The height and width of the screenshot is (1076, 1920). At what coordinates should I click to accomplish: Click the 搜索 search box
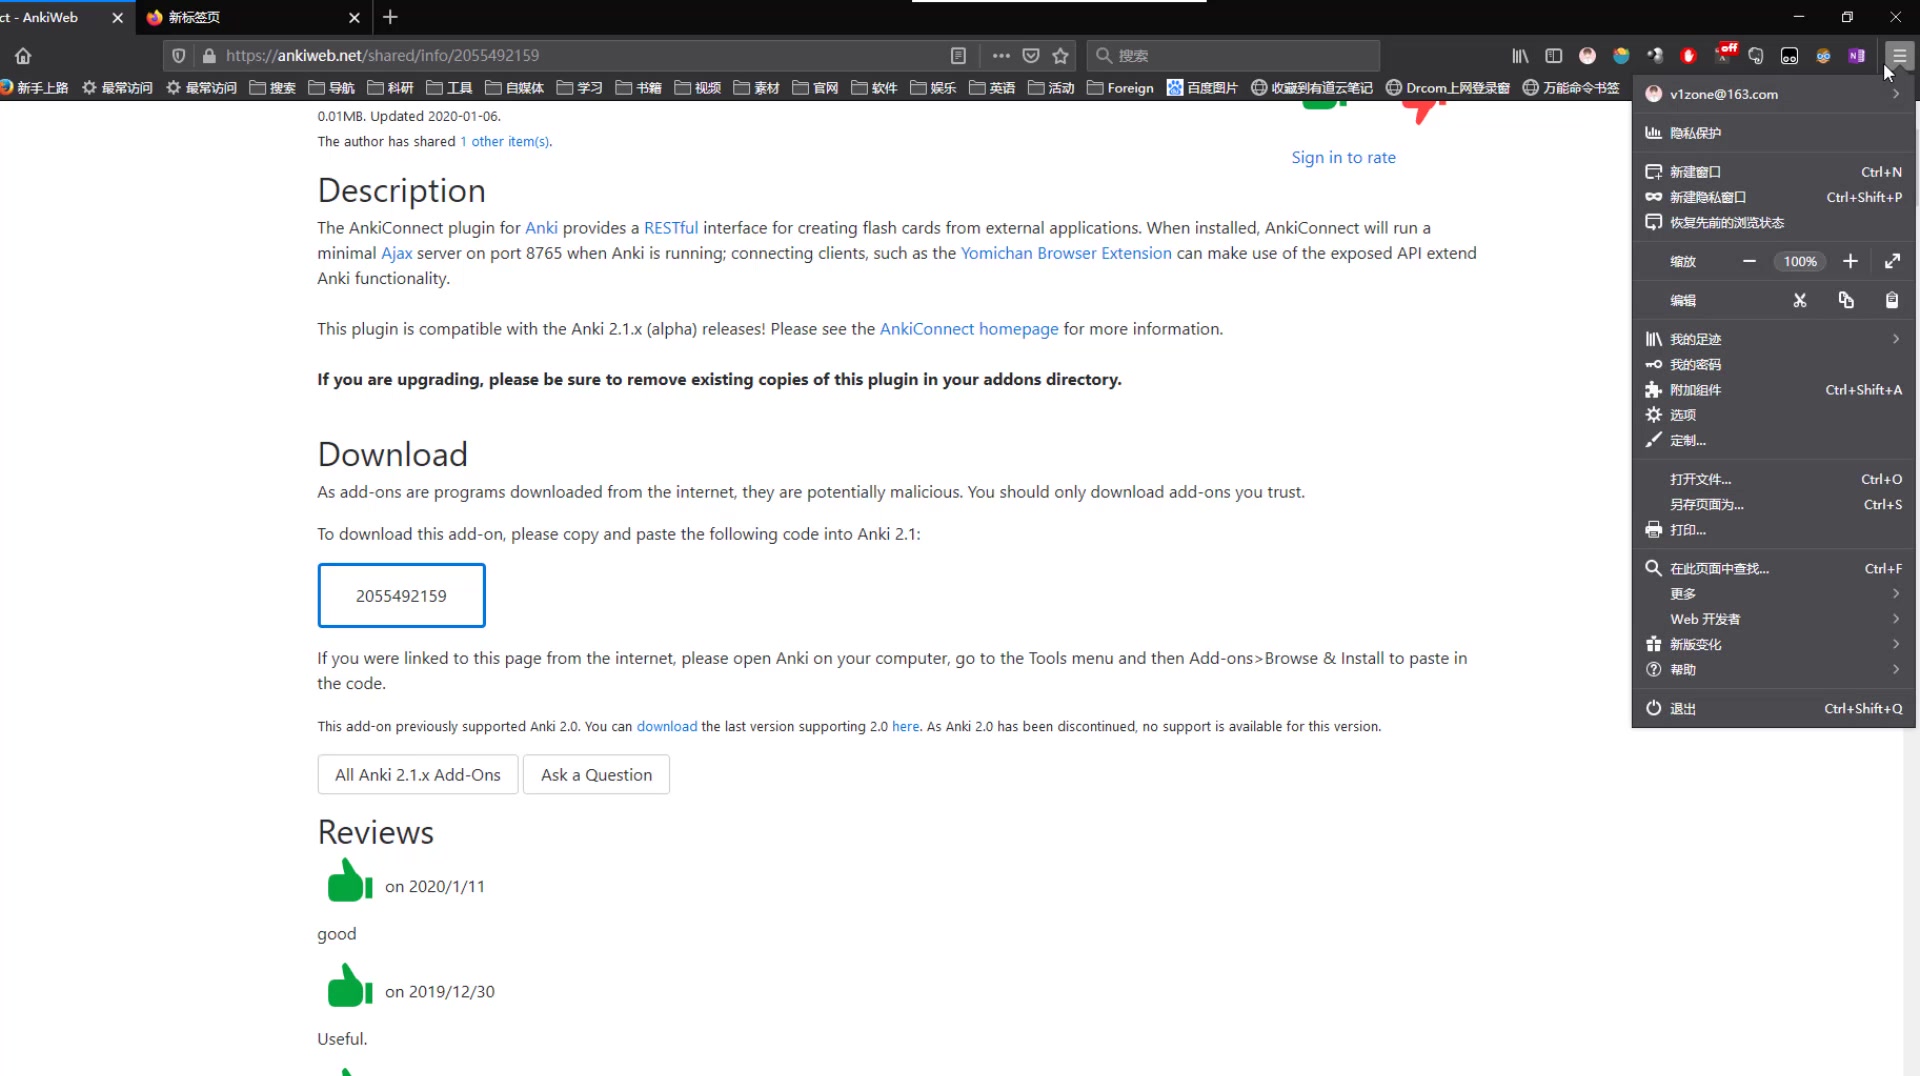pos(1235,56)
